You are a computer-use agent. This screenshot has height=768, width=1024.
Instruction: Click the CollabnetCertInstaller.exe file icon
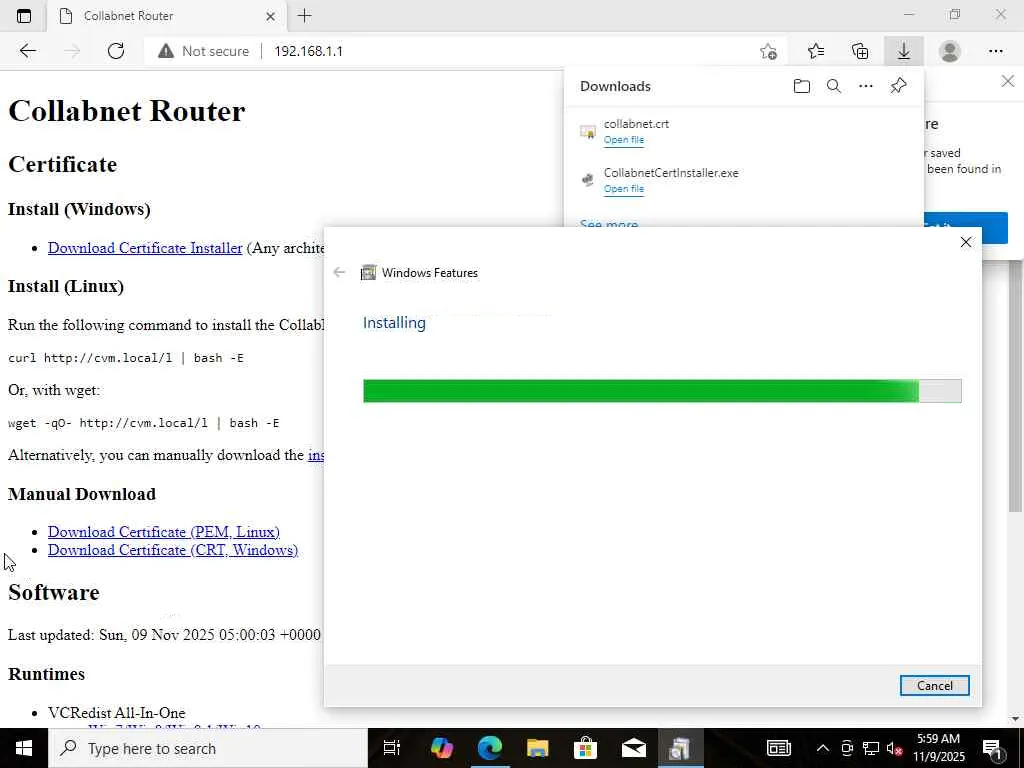tap(588, 180)
